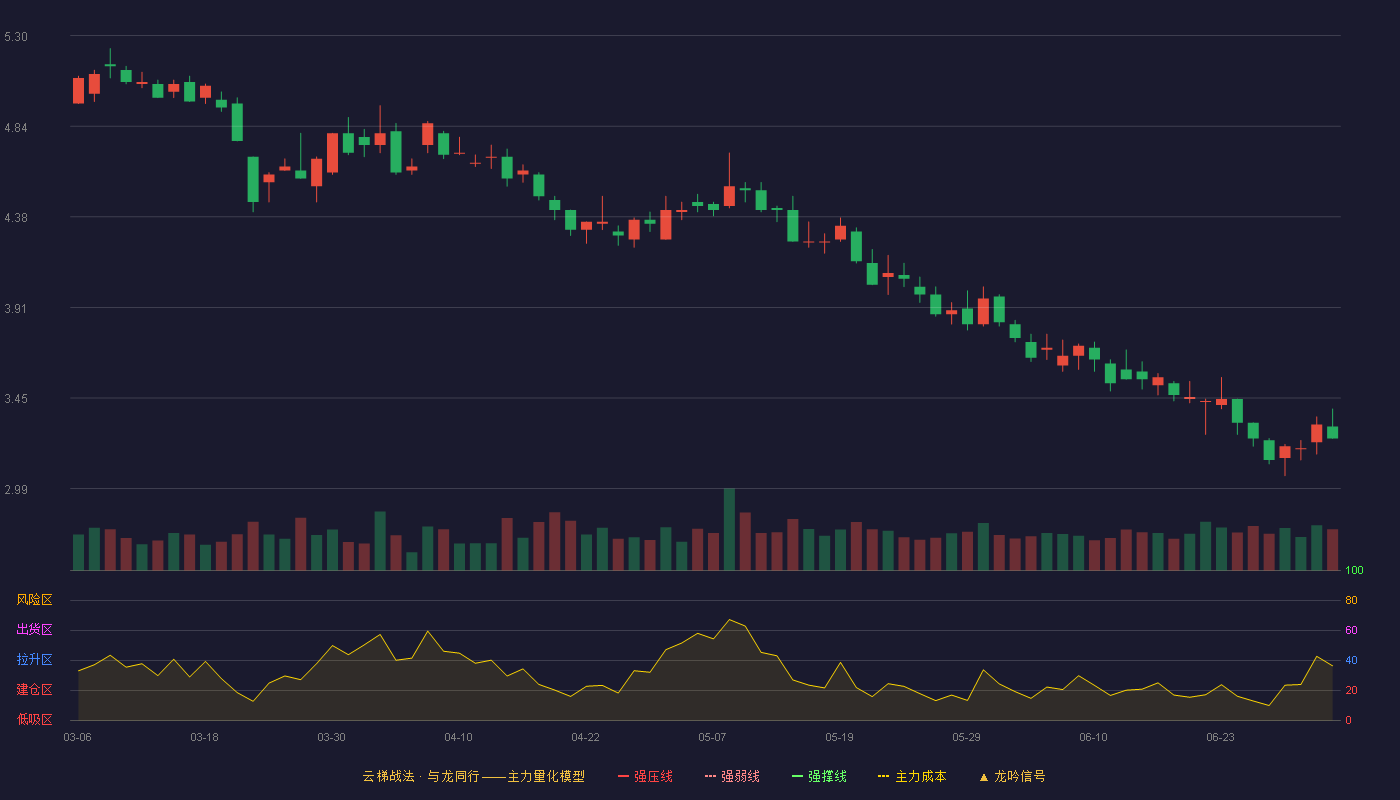This screenshot has height=800, width=1400.
Task: Toggle the 龙吟信号 legend item
Action: [1012, 776]
